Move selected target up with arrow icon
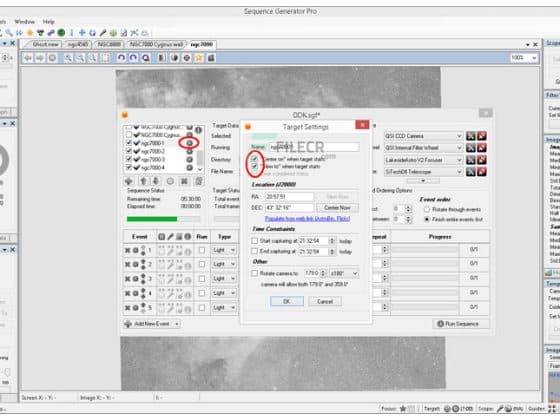The image size is (560, 420). pos(143,181)
